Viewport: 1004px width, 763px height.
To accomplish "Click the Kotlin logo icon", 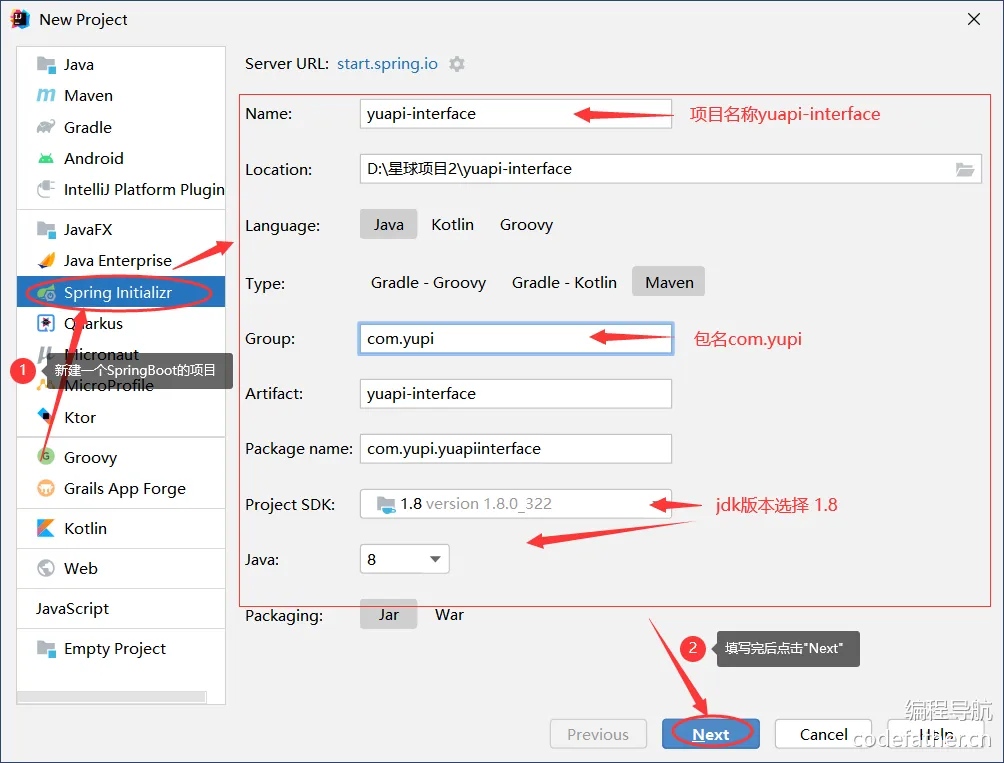I will click(46, 528).
